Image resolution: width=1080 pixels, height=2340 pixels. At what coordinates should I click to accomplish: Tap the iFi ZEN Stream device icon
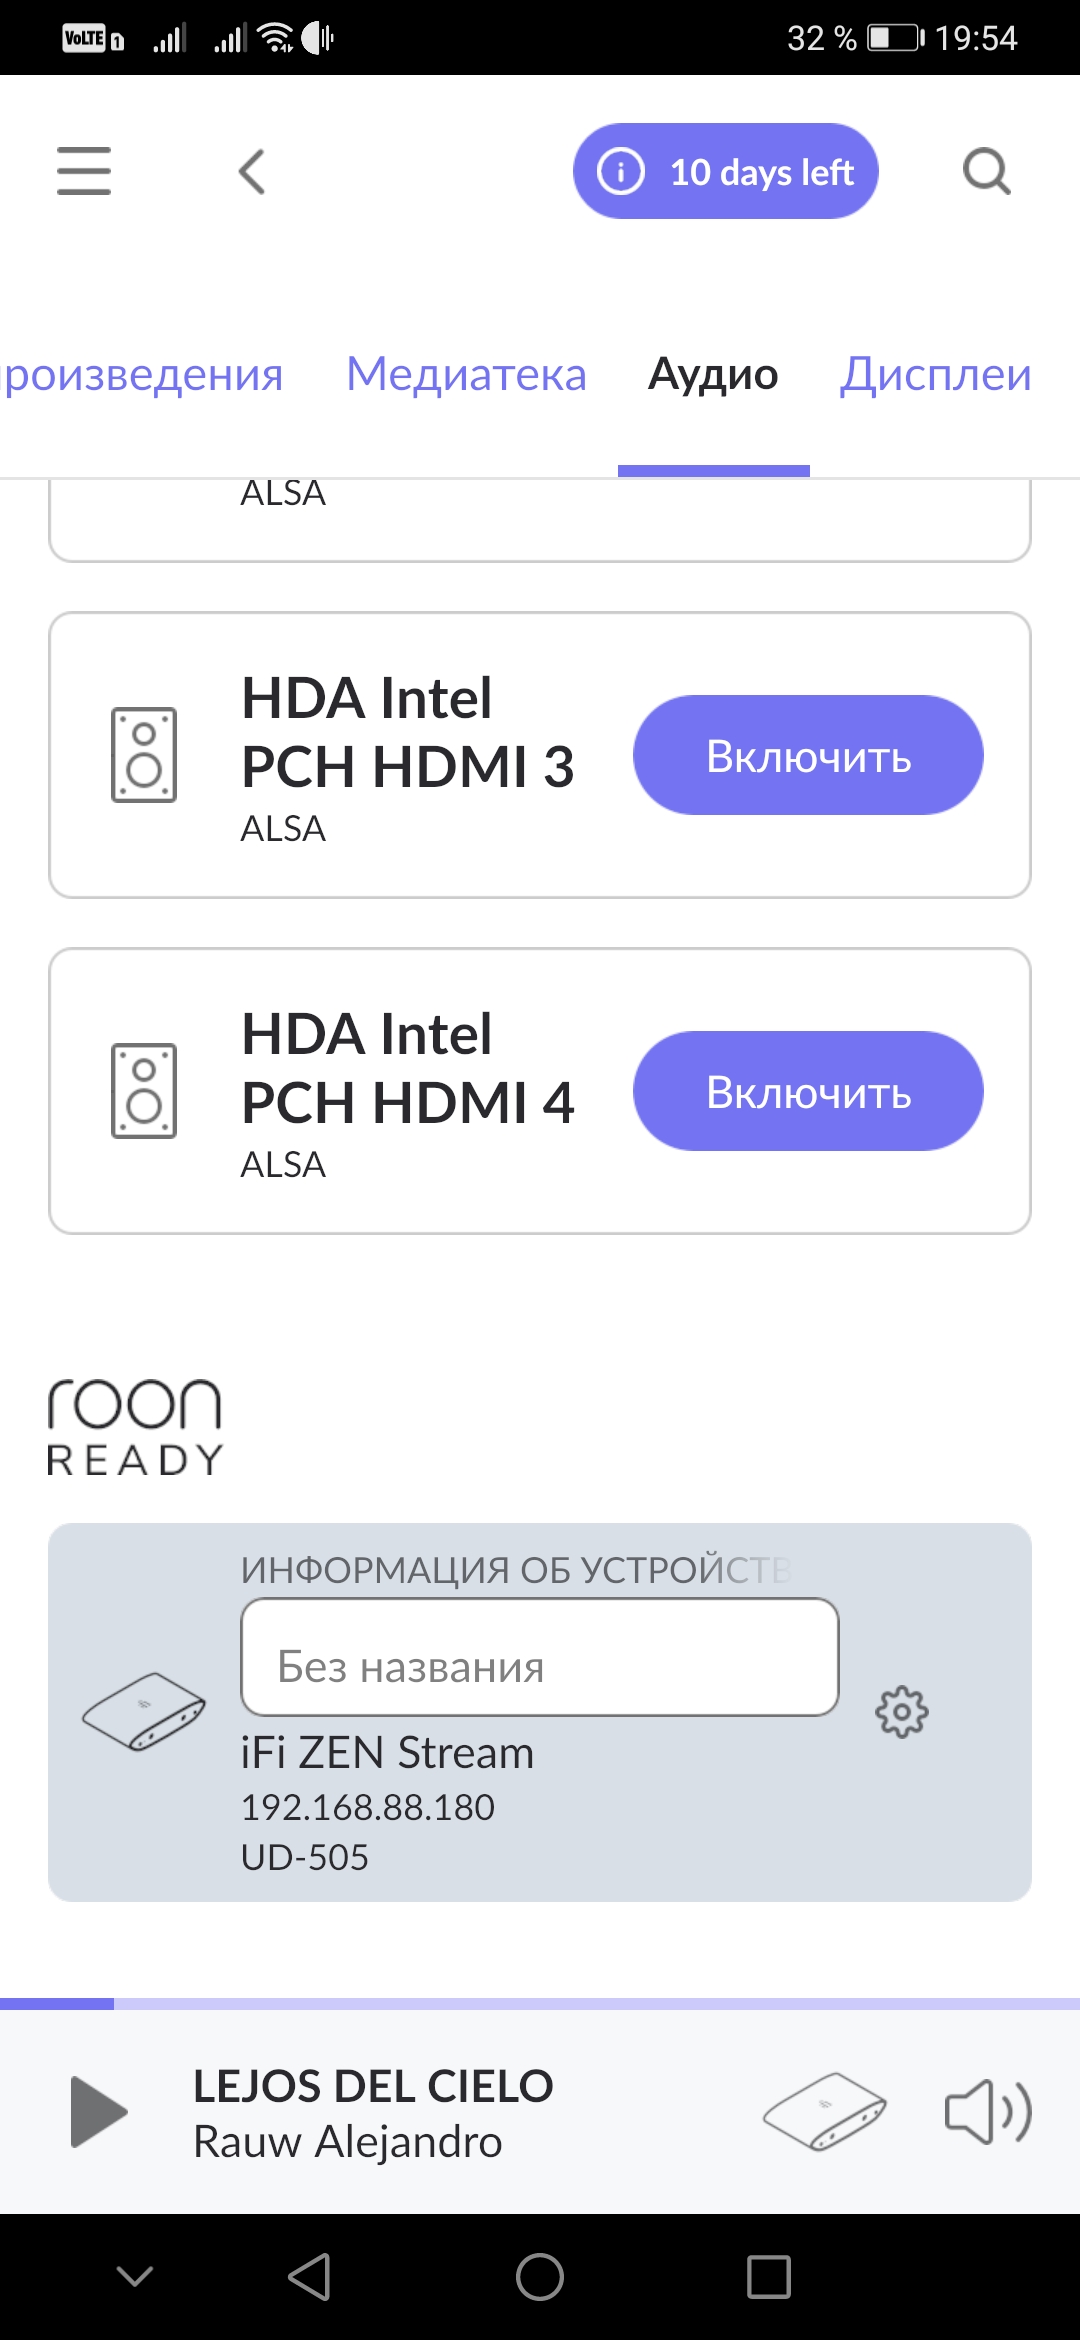click(x=144, y=1711)
